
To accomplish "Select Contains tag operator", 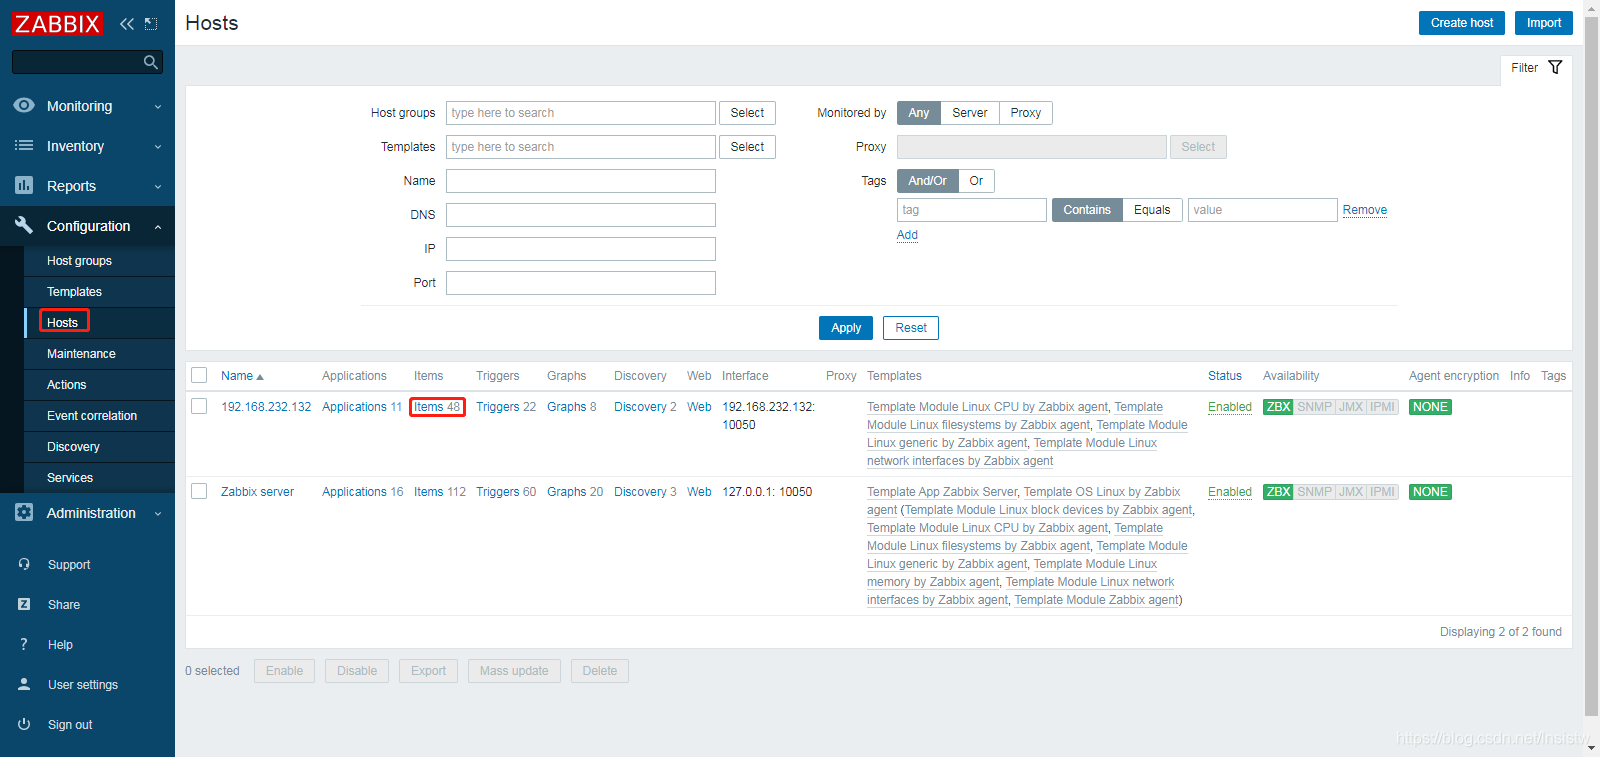I will click(x=1087, y=210).
